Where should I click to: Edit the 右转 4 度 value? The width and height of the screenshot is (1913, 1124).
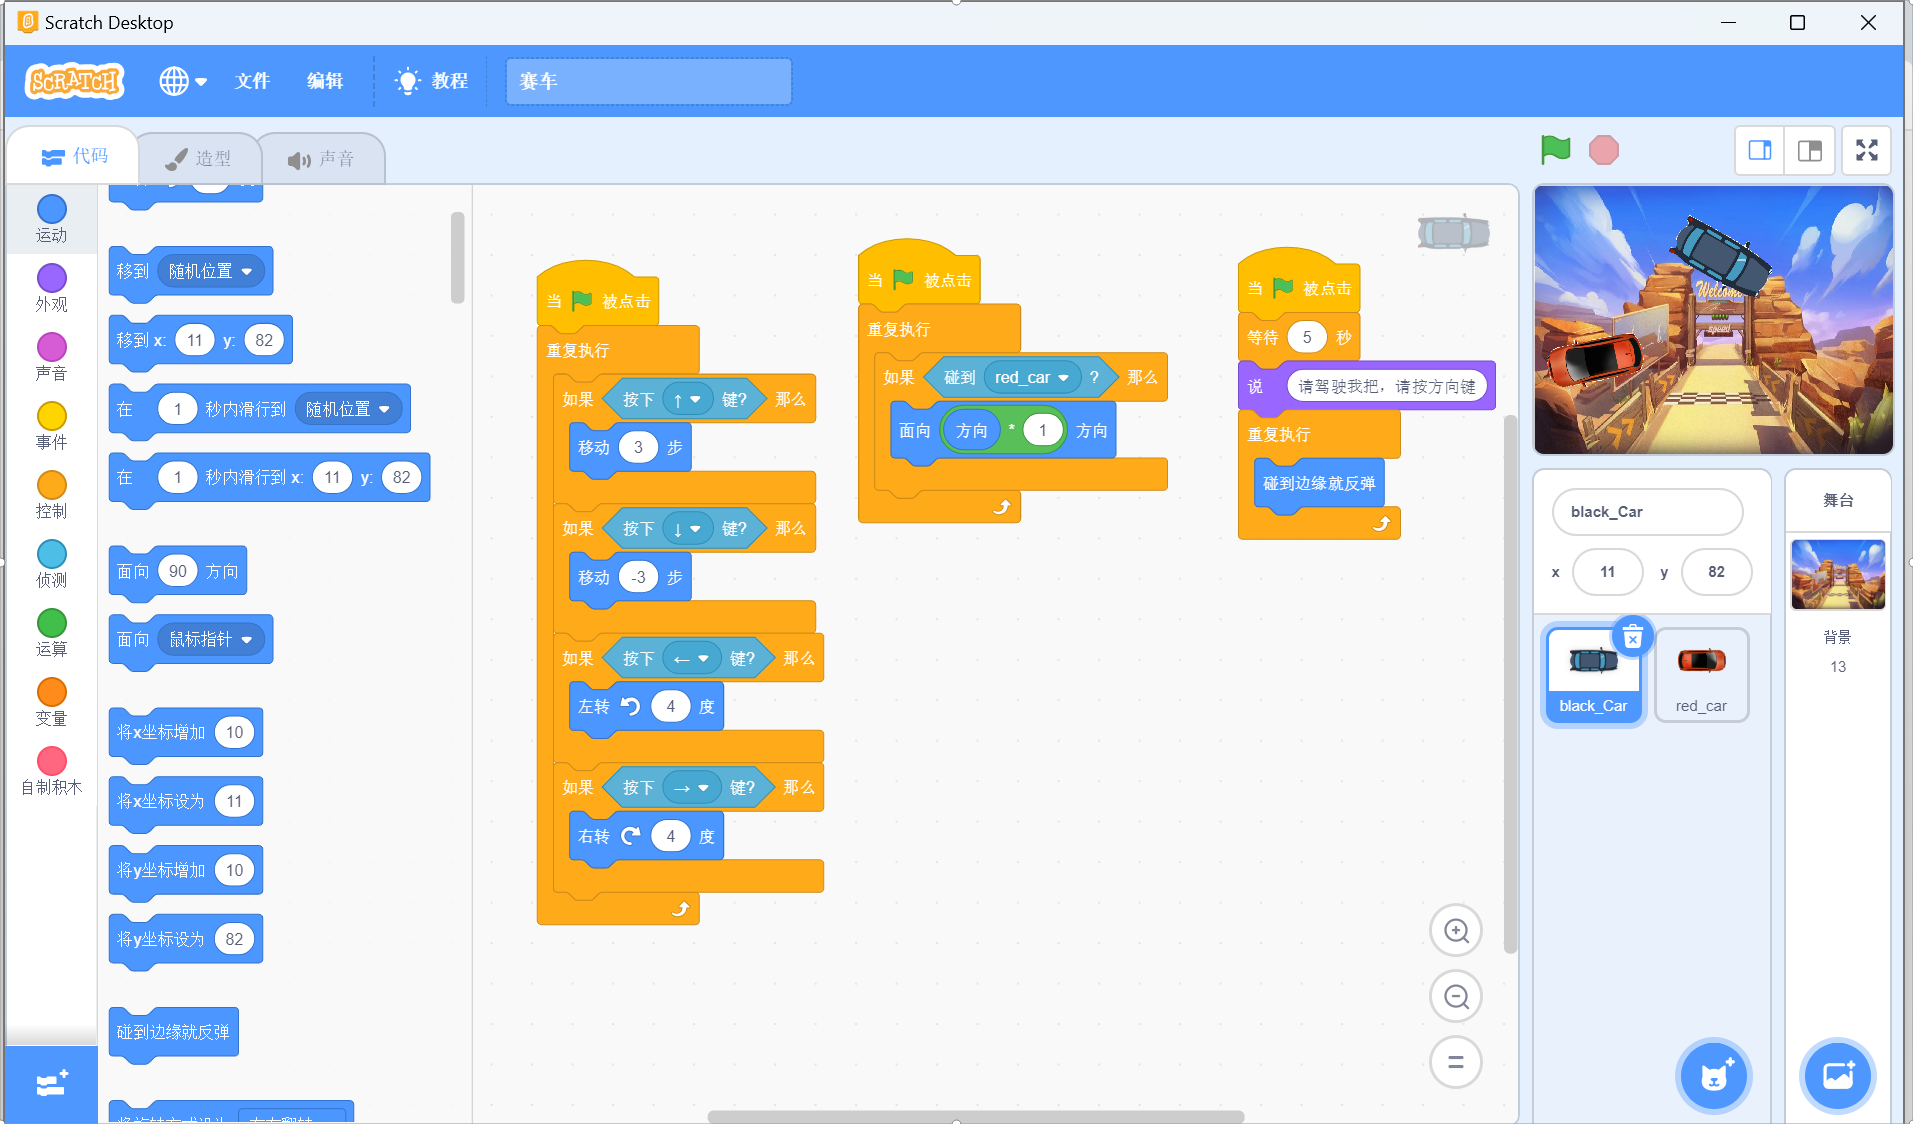coord(670,836)
